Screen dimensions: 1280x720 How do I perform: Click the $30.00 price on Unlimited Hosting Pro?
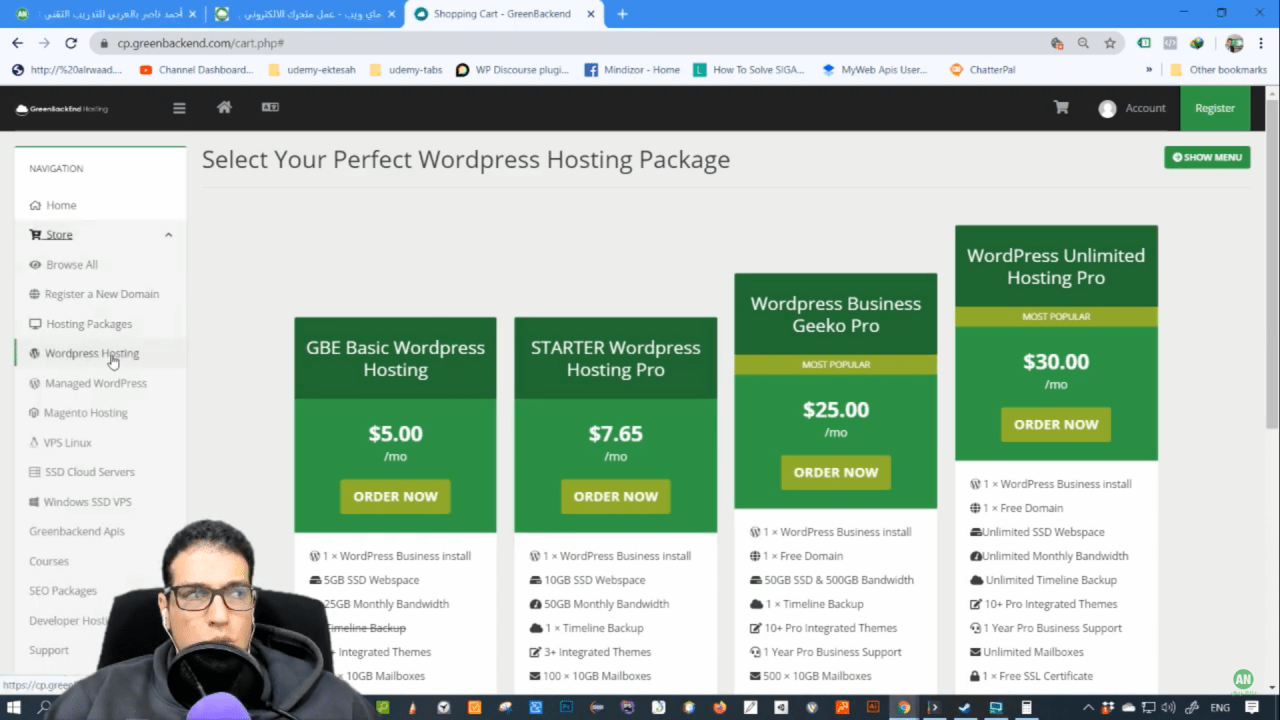click(x=1056, y=362)
